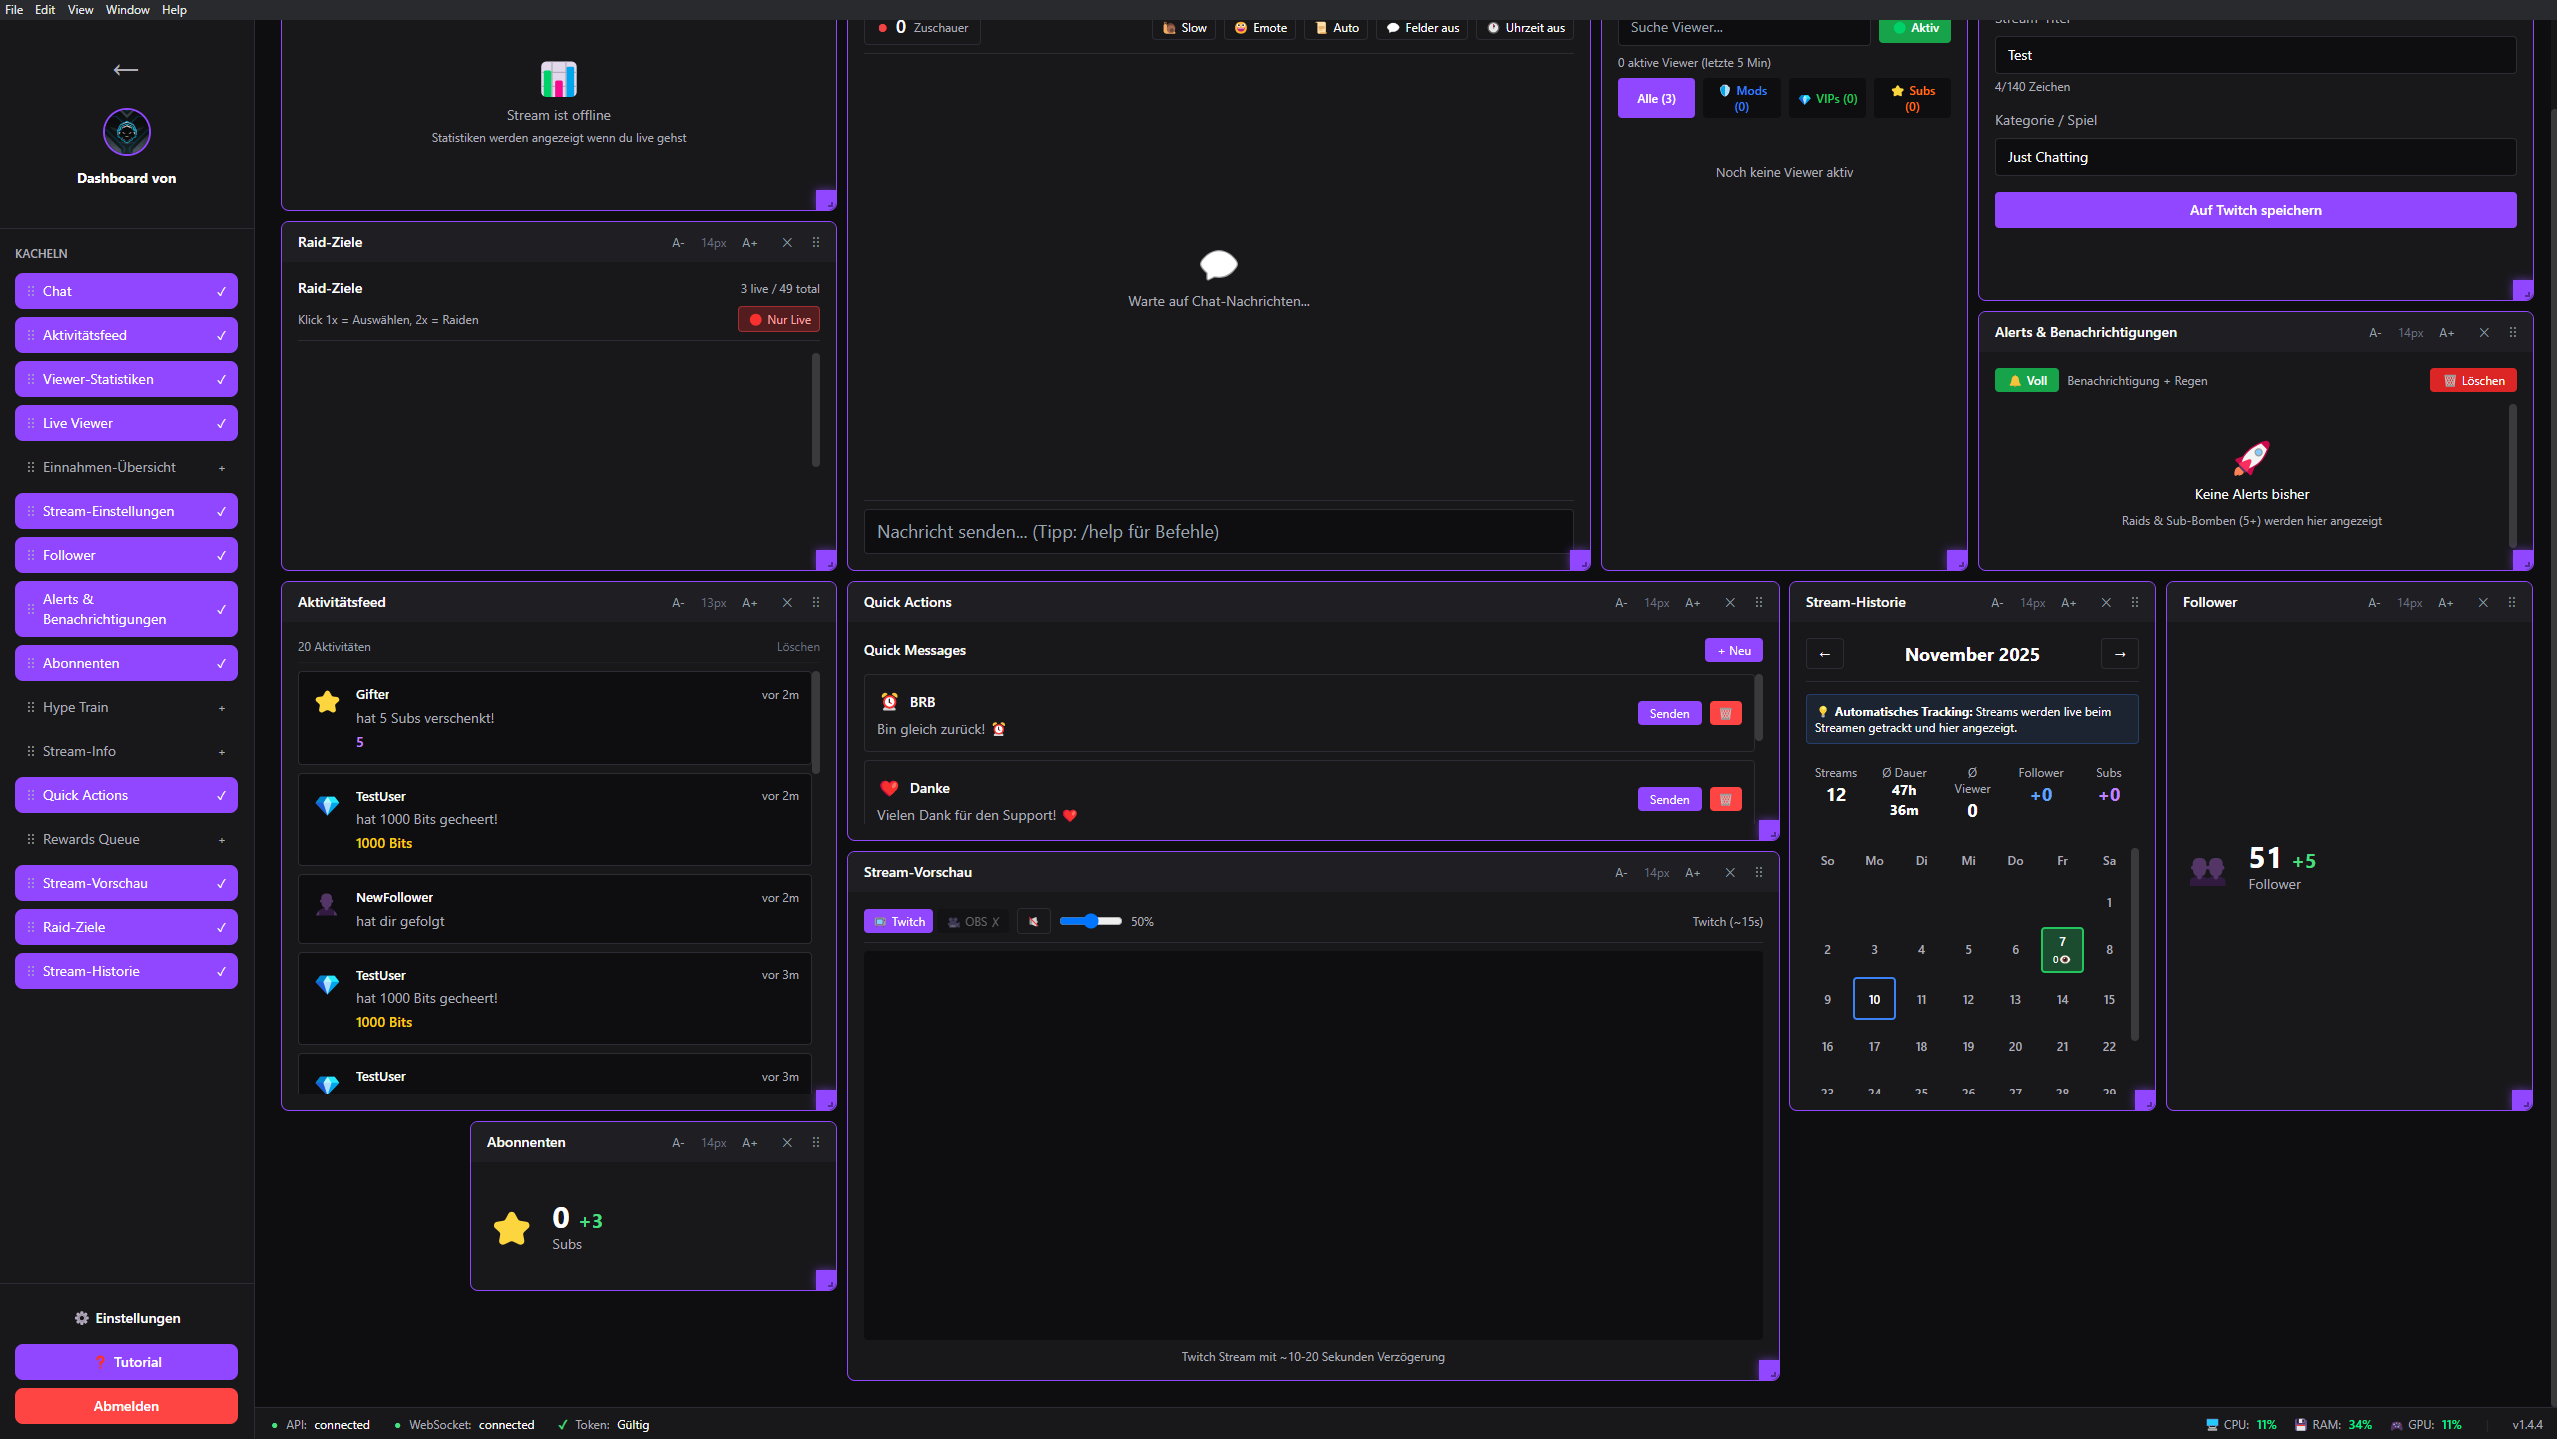Screen dimensions: 2557x1439
Task: Go to next month in Stream-Historie
Action: pos(2119,654)
